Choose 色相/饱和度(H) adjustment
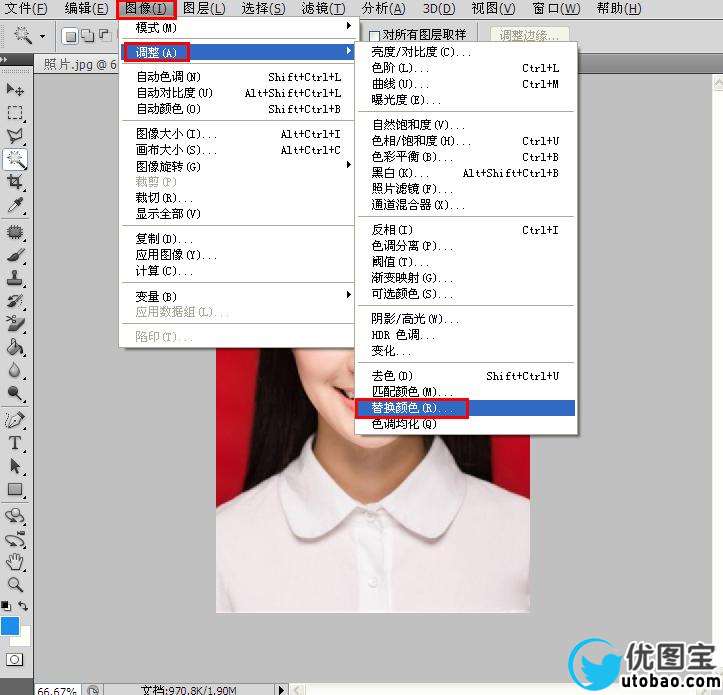Screen dimensions: 723x695 [x=466, y=141]
